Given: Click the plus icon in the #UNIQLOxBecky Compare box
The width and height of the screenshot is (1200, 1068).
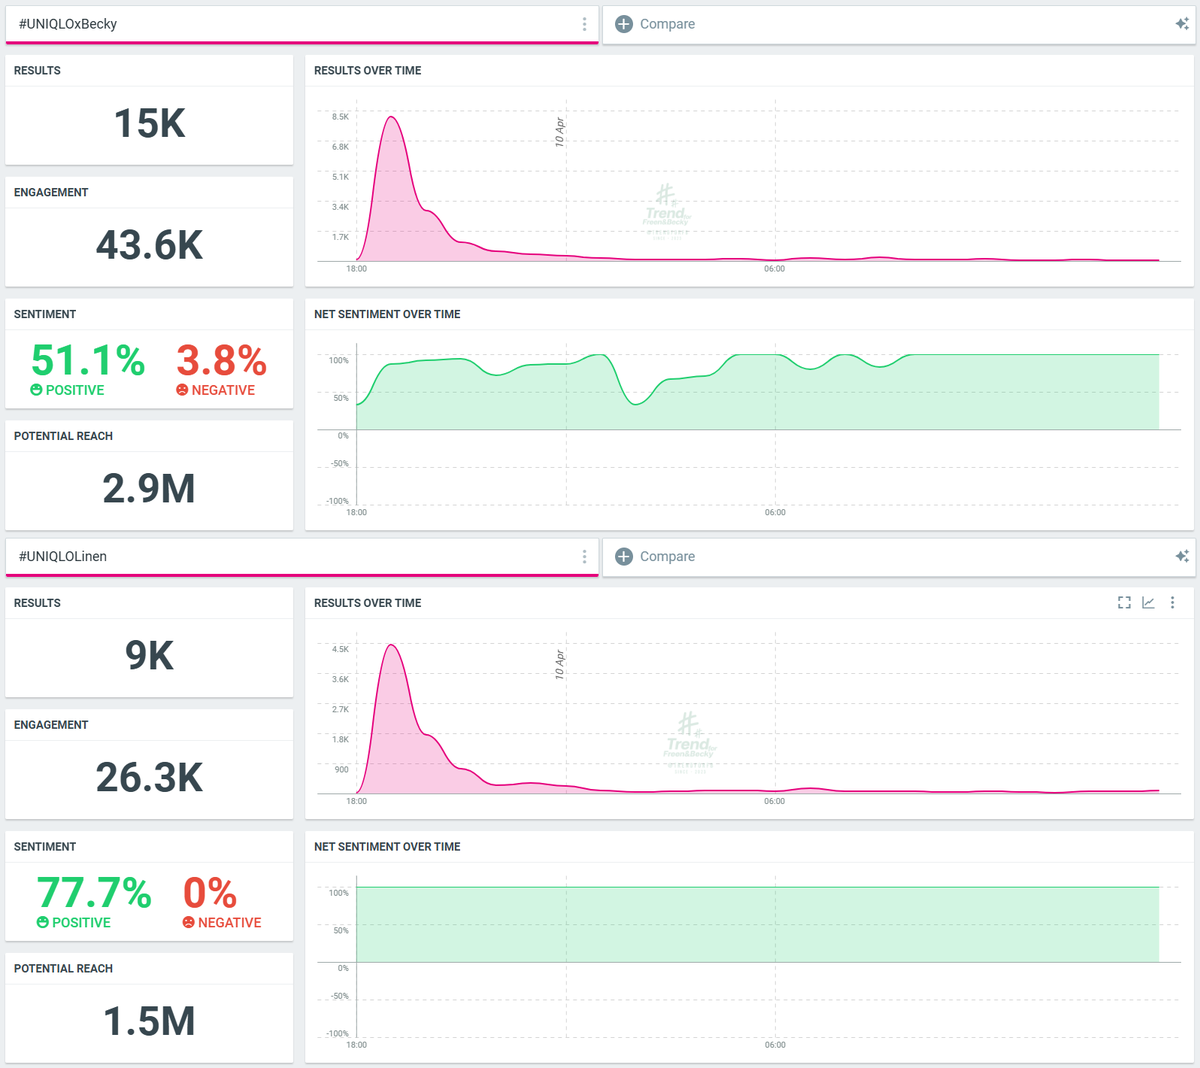Looking at the screenshot, I should (x=624, y=24).
